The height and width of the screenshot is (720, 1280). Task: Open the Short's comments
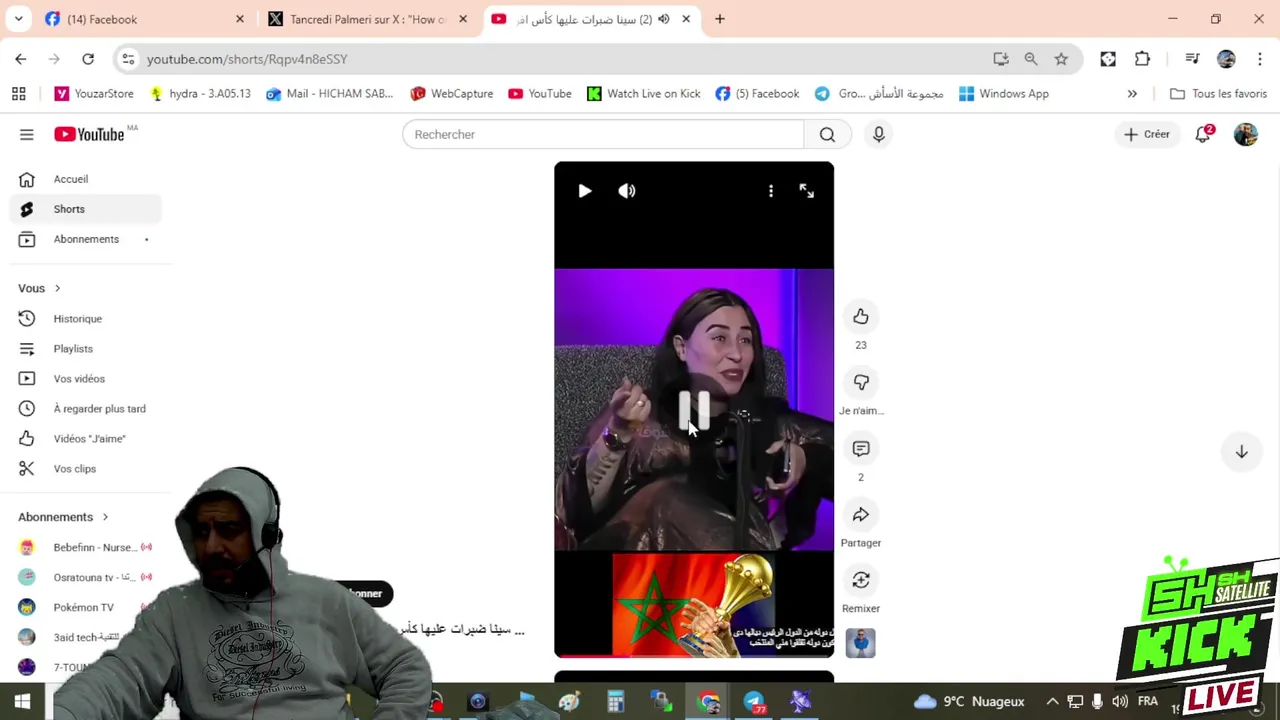(x=861, y=449)
